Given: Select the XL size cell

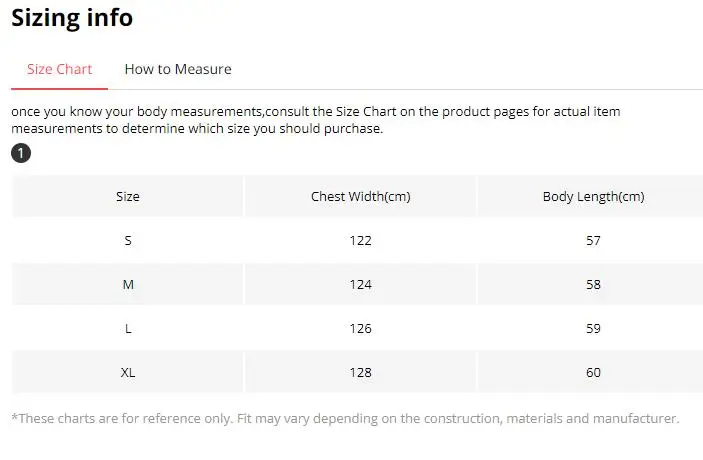Looking at the screenshot, I should tap(128, 372).
